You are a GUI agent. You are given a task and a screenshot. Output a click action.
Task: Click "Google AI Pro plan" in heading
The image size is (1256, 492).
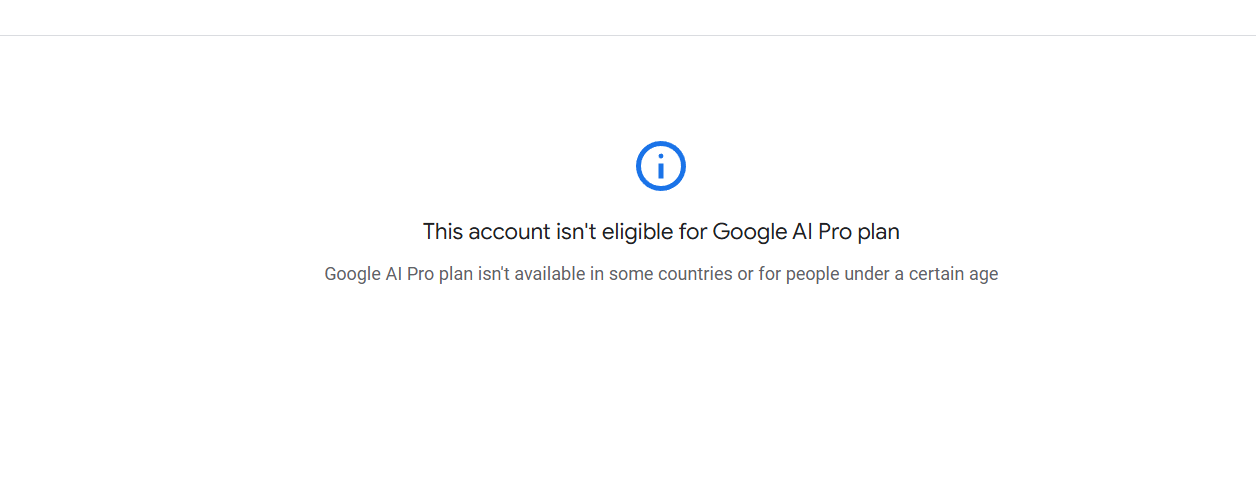[x=806, y=232]
